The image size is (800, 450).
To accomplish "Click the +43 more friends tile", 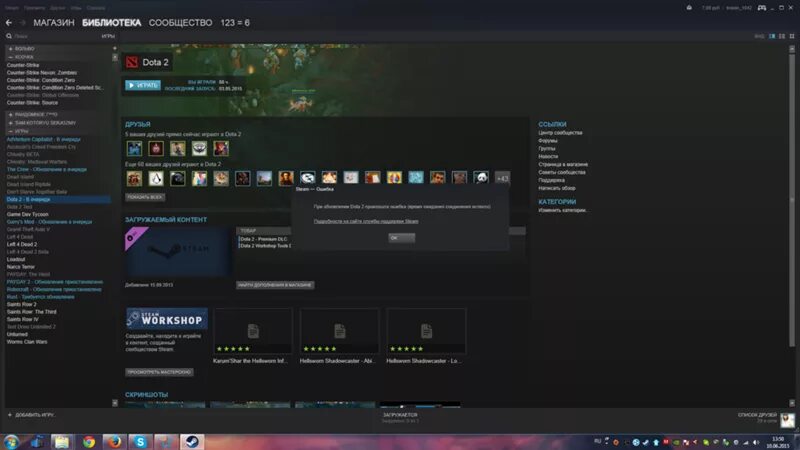I will pos(502,178).
